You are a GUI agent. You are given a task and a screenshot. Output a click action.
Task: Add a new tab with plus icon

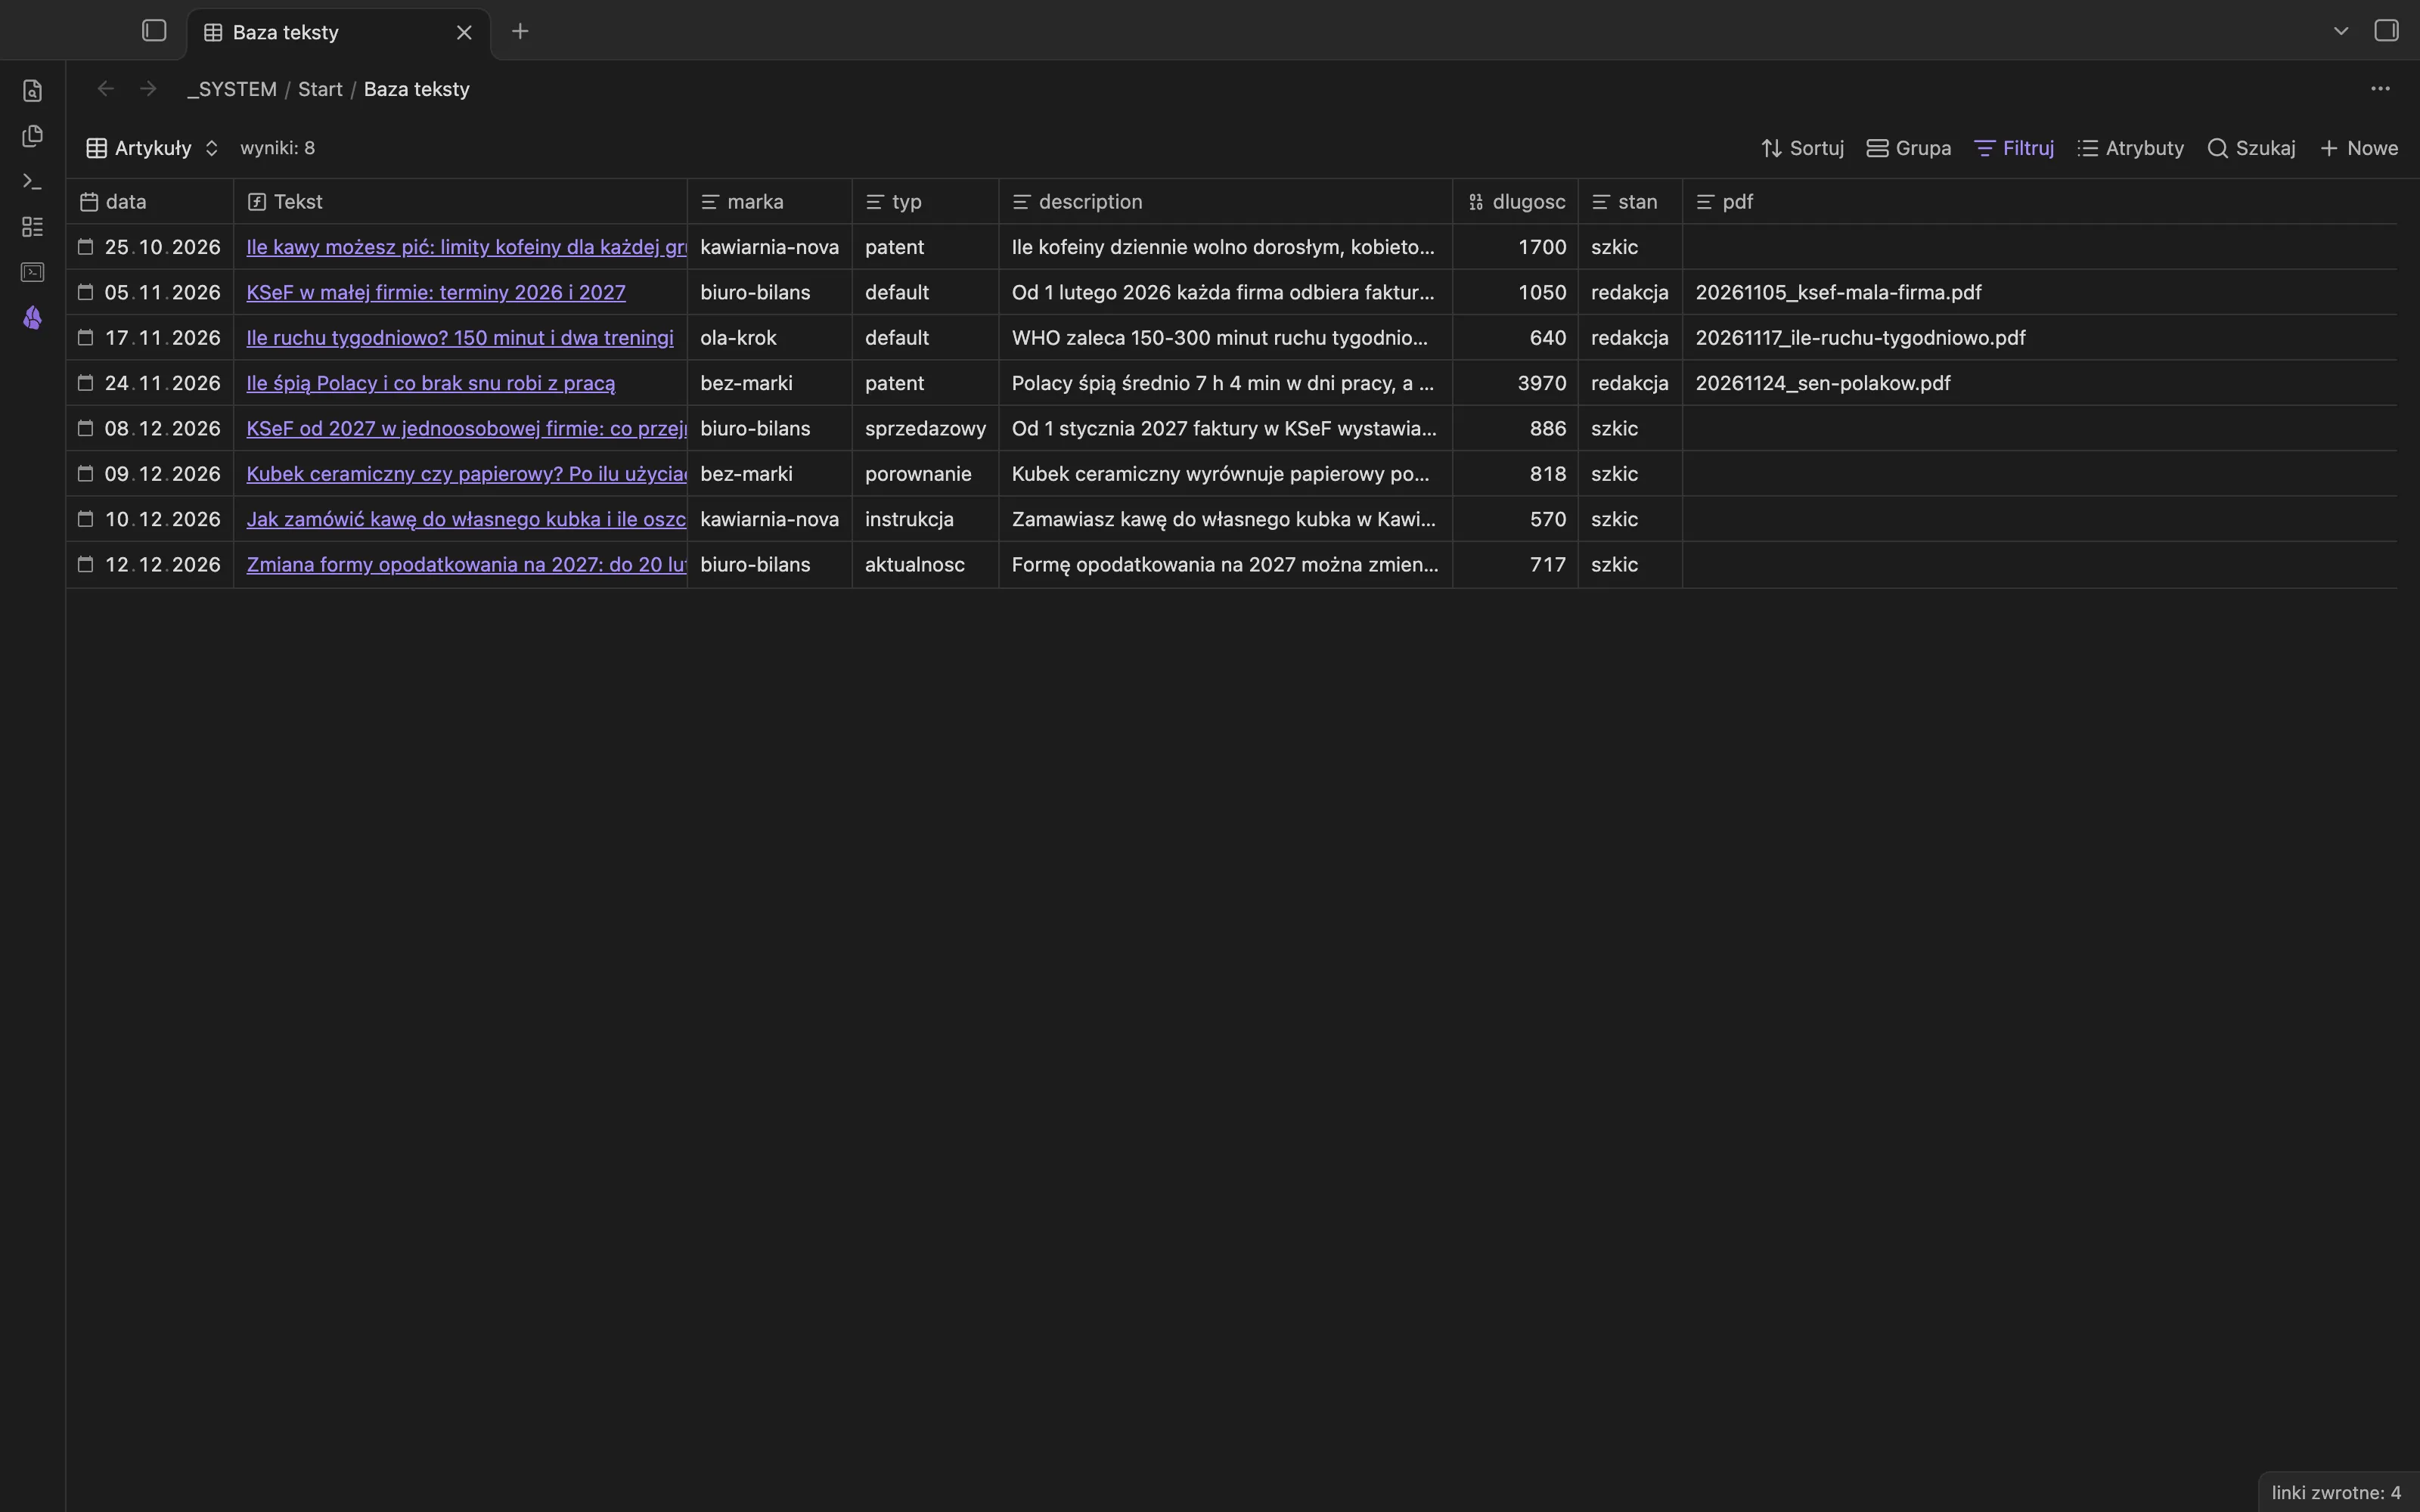point(520,32)
